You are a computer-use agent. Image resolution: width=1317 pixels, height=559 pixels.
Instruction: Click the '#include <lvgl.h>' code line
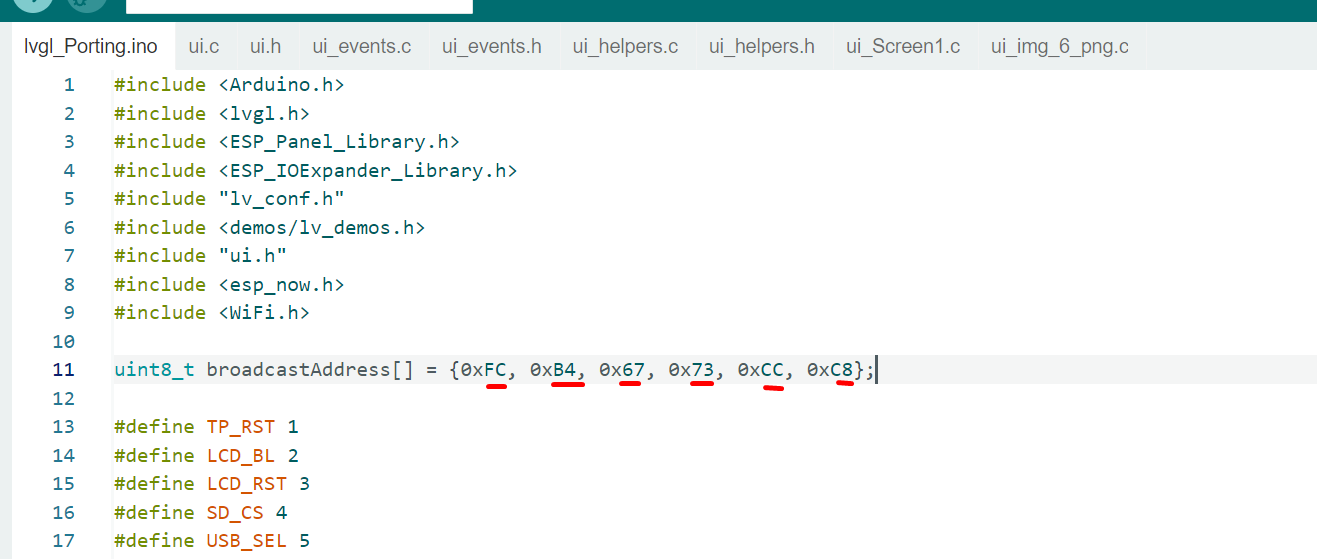coord(212,114)
